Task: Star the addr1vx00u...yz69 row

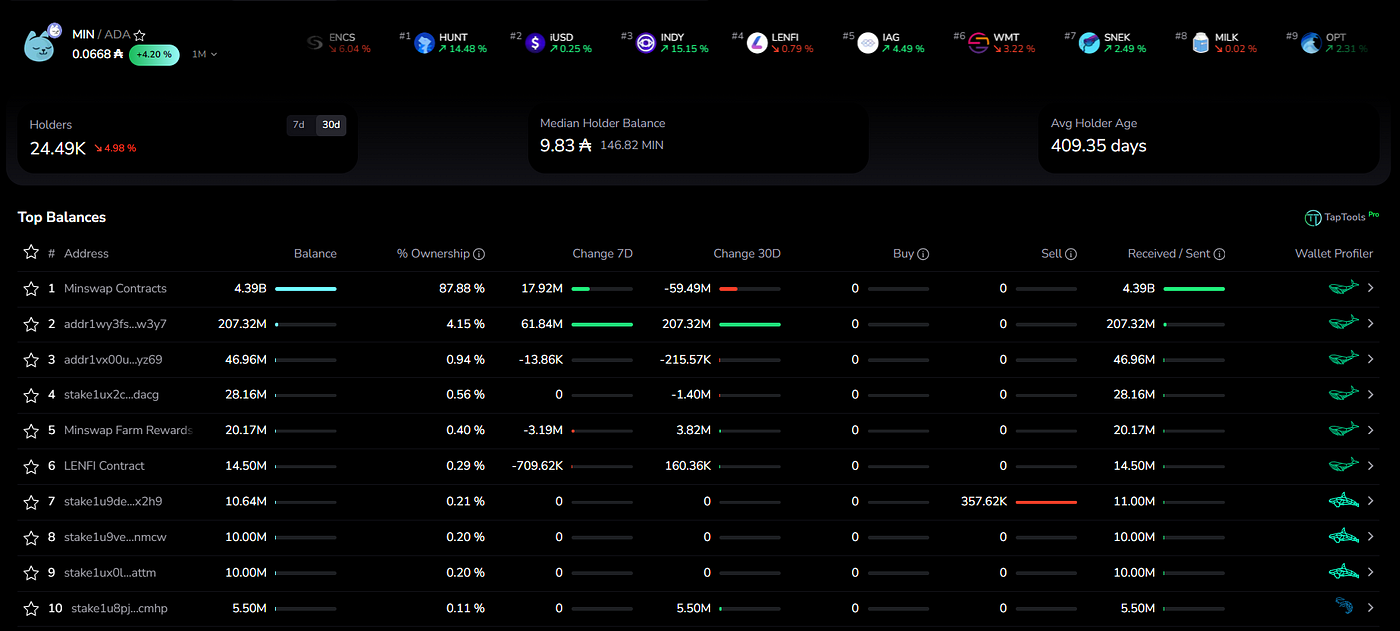Action: click(31, 360)
